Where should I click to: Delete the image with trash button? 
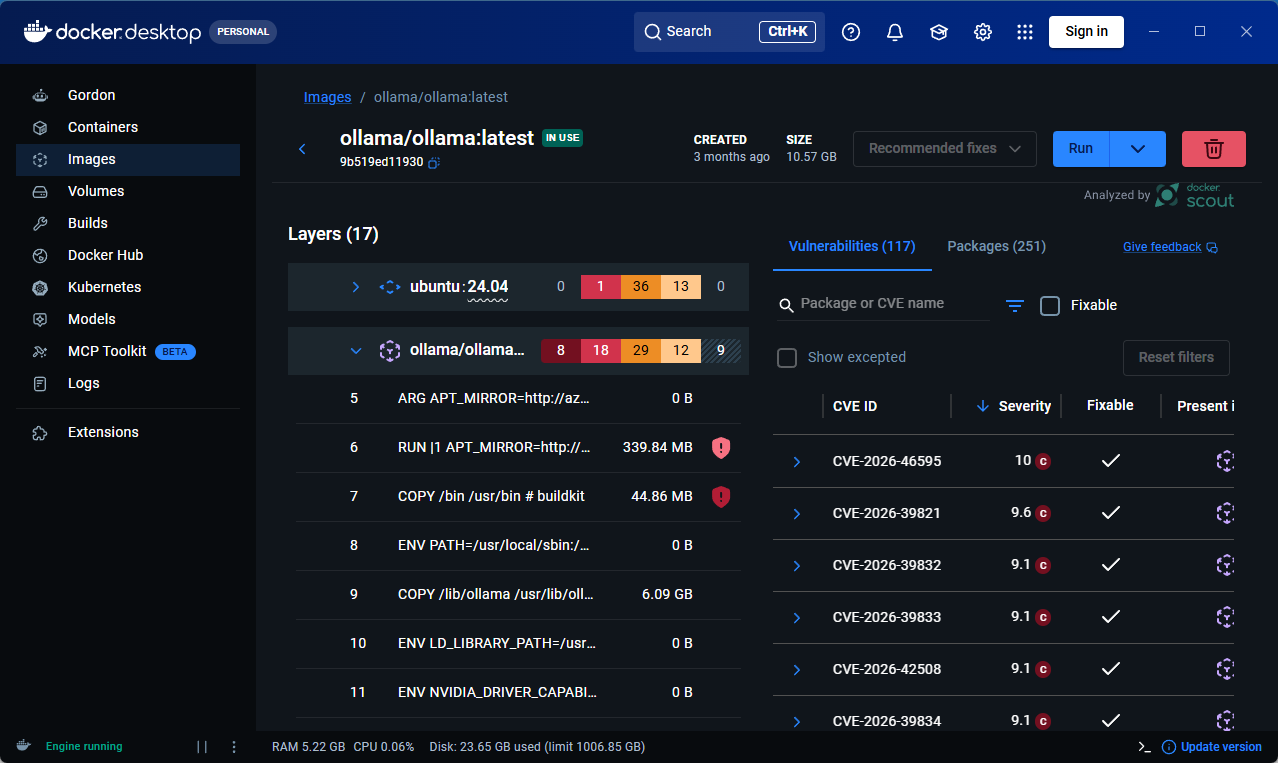click(1214, 148)
